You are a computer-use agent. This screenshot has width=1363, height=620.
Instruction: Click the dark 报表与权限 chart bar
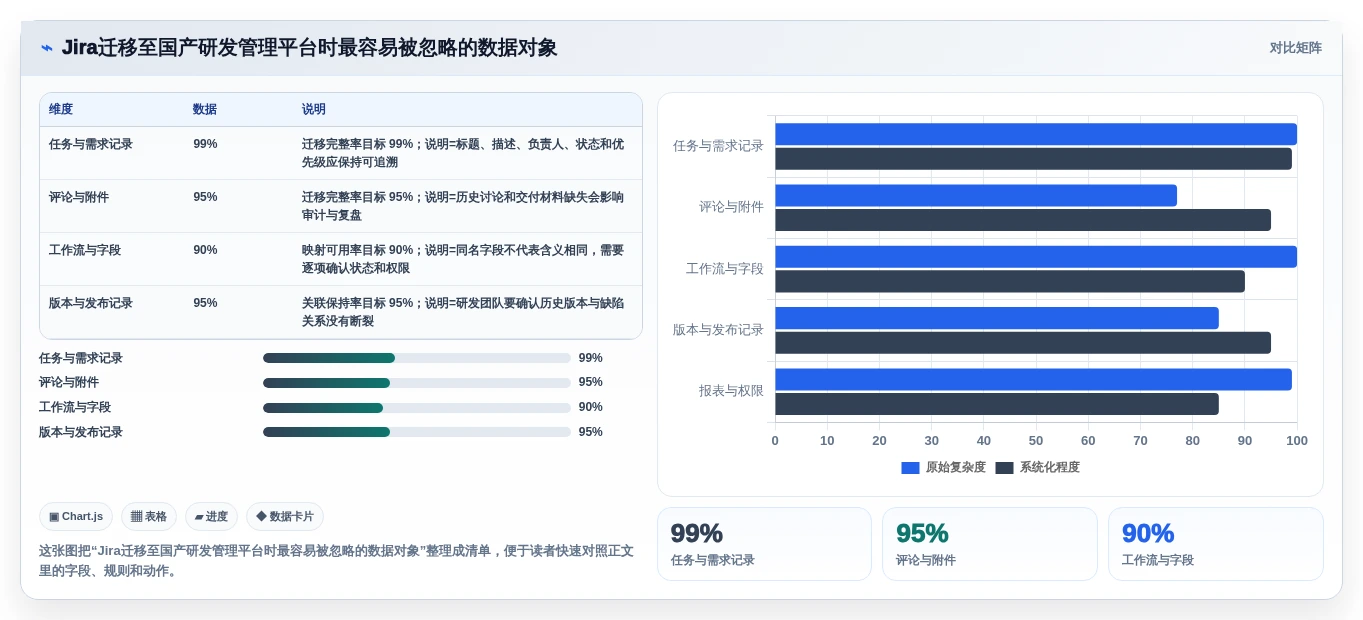997,404
